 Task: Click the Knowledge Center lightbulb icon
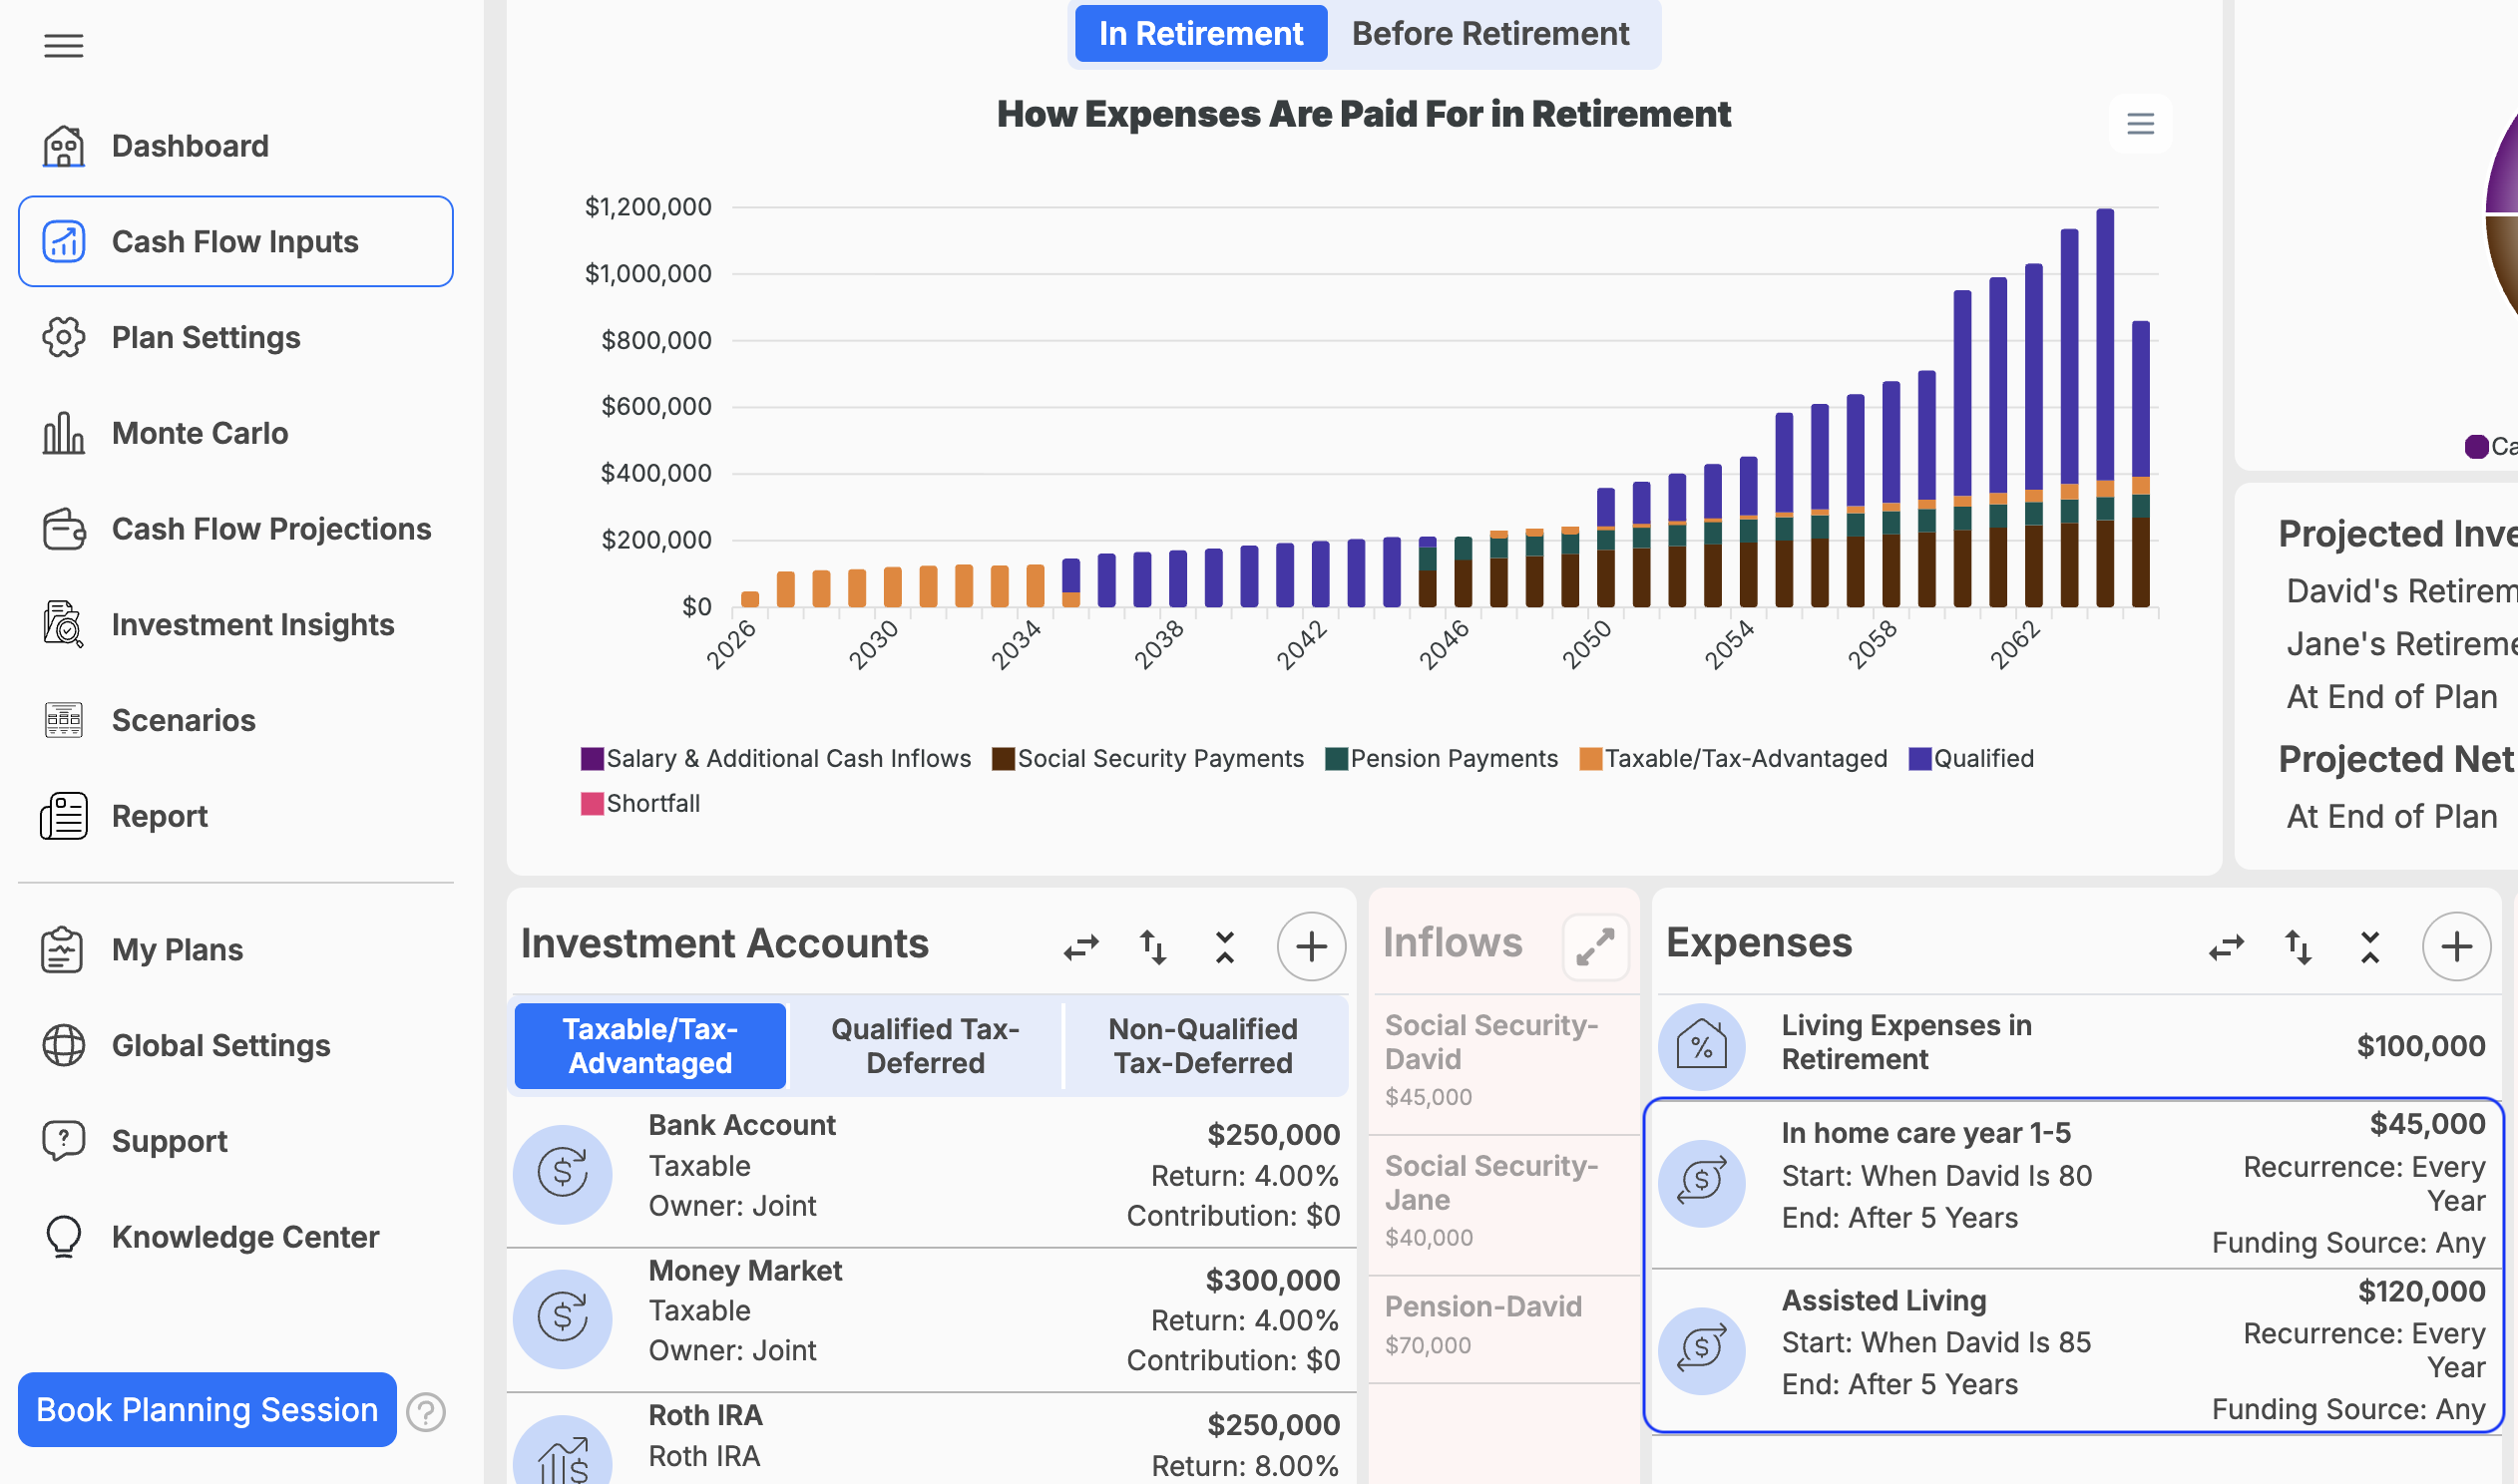tap(63, 1237)
